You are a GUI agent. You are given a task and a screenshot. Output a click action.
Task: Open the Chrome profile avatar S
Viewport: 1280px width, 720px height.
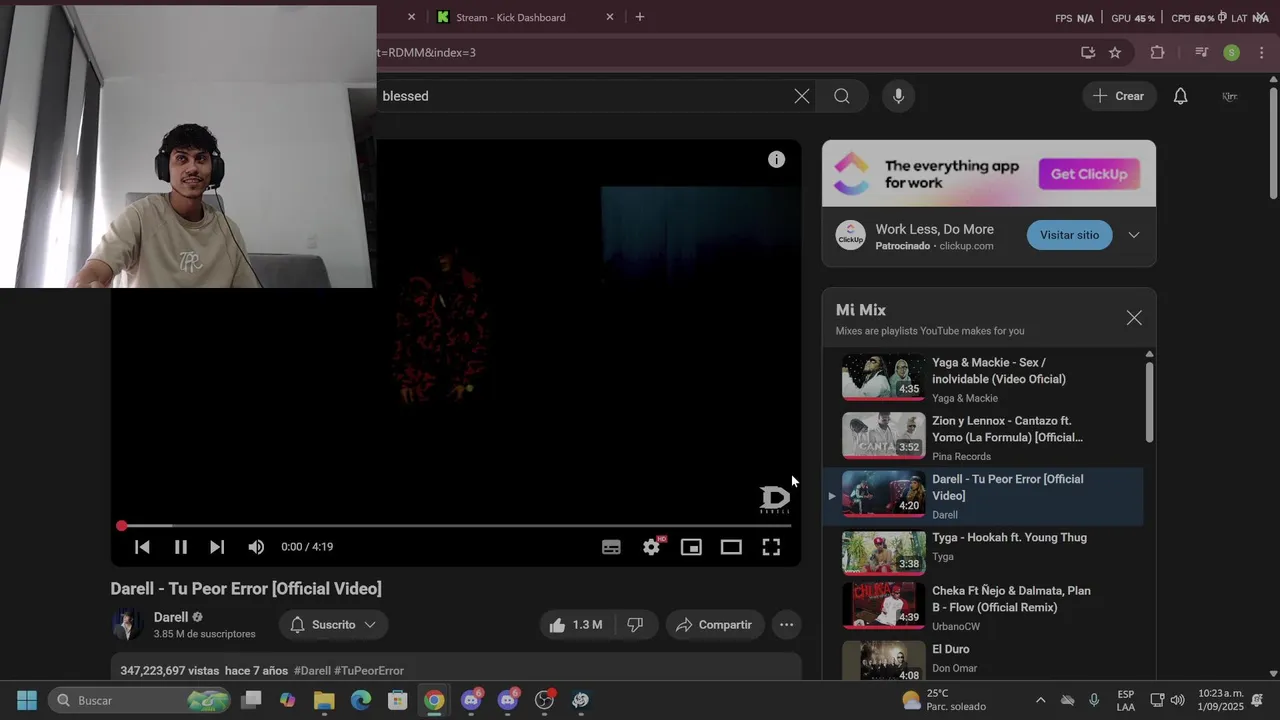click(1232, 52)
